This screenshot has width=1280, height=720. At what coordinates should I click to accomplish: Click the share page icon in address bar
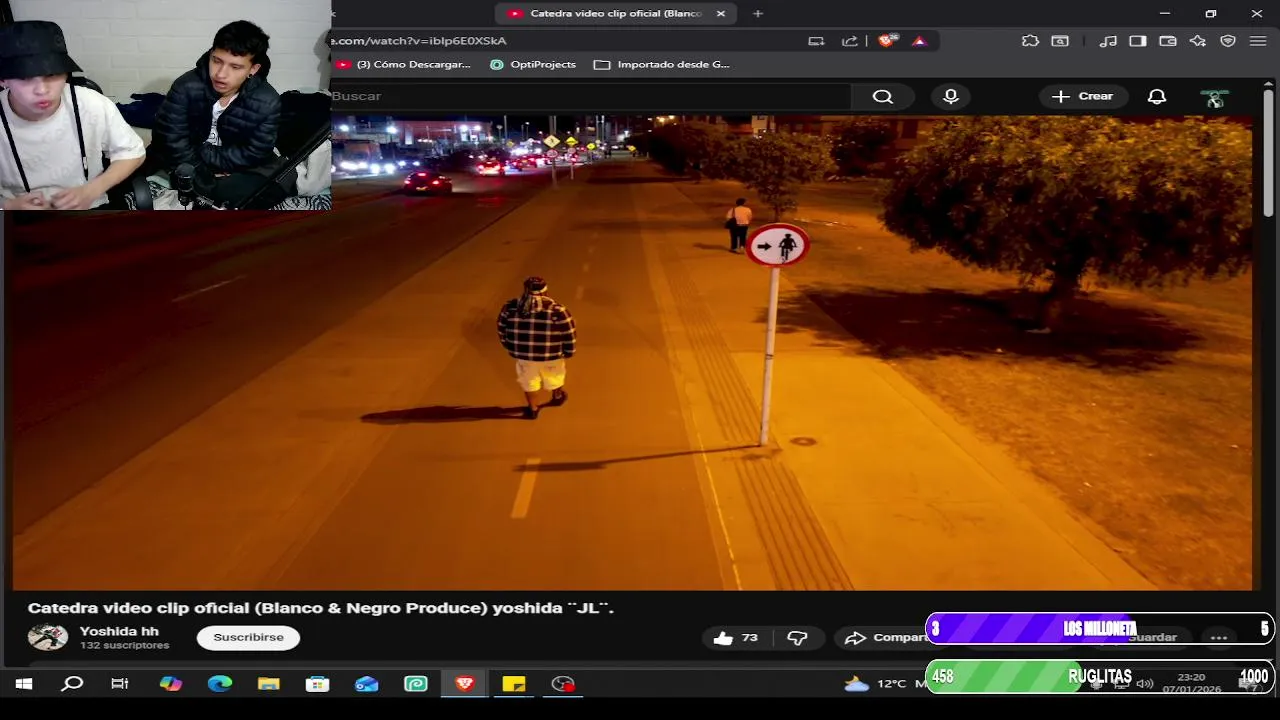pos(850,41)
